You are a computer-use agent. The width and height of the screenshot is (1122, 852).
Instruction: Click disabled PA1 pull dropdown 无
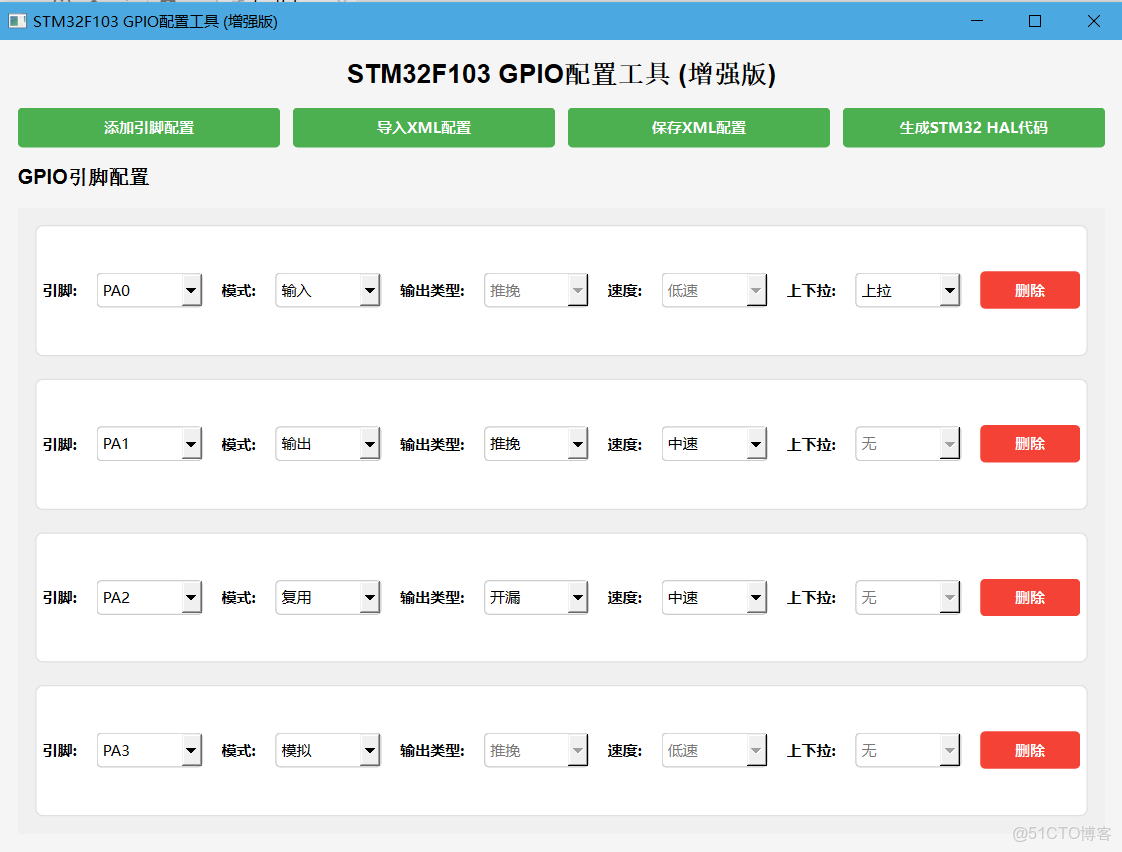[x=907, y=444]
